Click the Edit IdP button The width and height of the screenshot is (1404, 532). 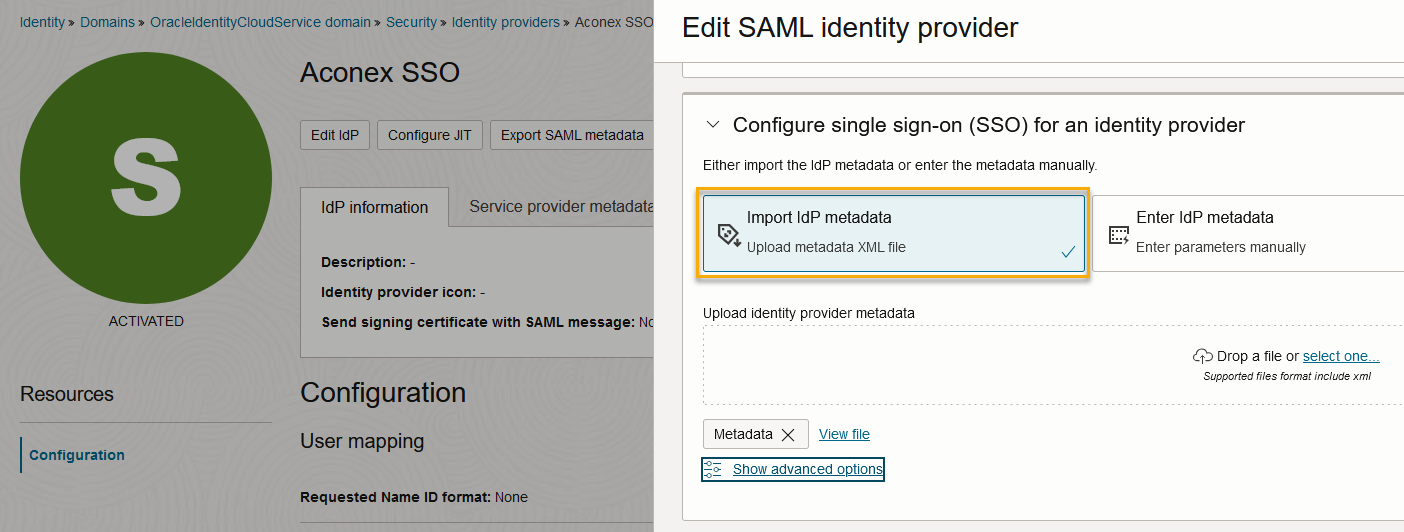tap(336, 135)
